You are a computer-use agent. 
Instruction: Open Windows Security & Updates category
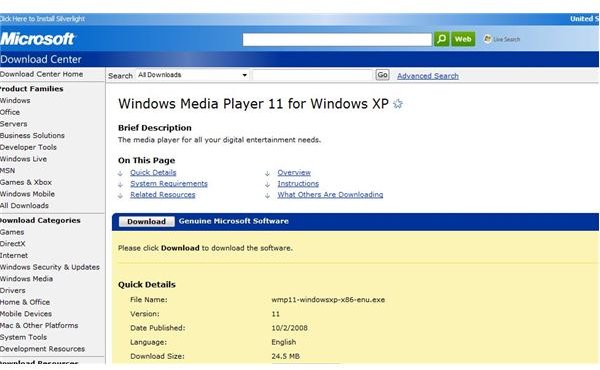click(x=50, y=267)
